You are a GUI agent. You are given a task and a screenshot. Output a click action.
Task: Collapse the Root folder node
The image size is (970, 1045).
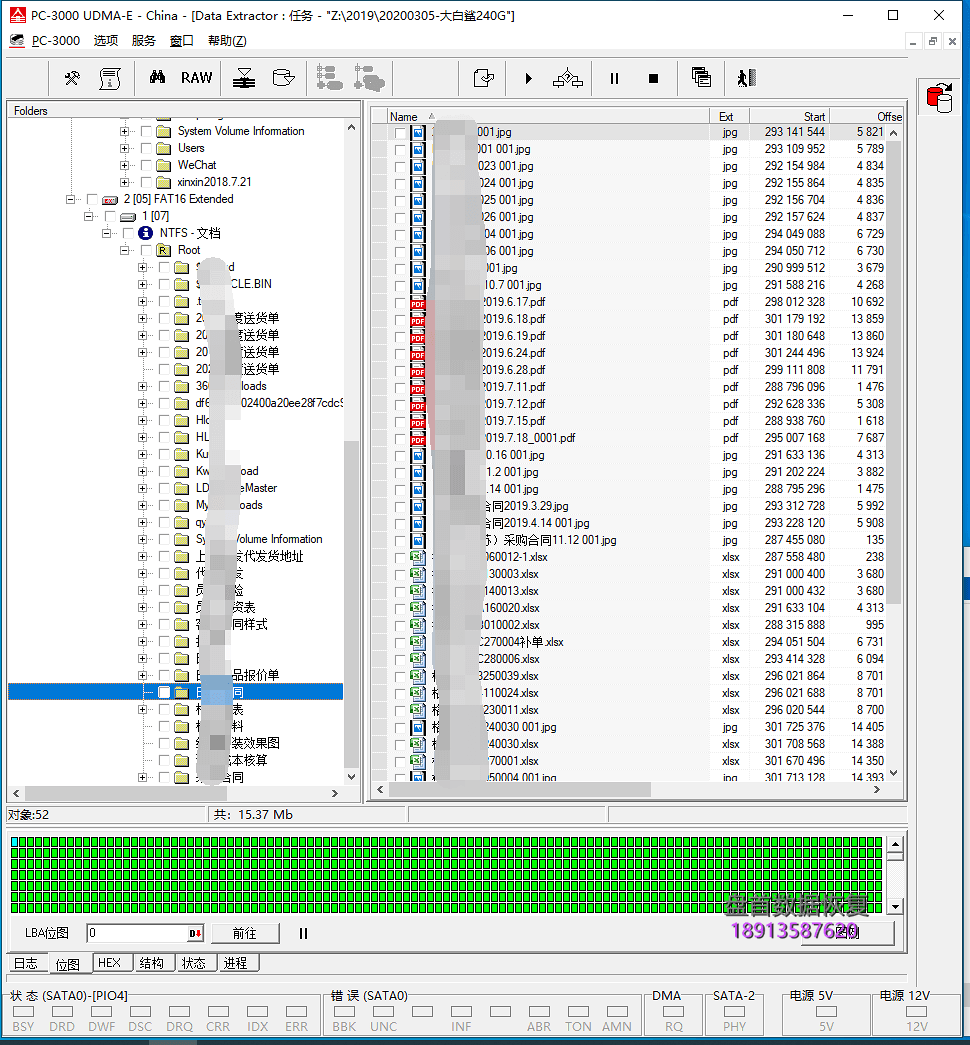pyautogui.click(x=124, y=251)
